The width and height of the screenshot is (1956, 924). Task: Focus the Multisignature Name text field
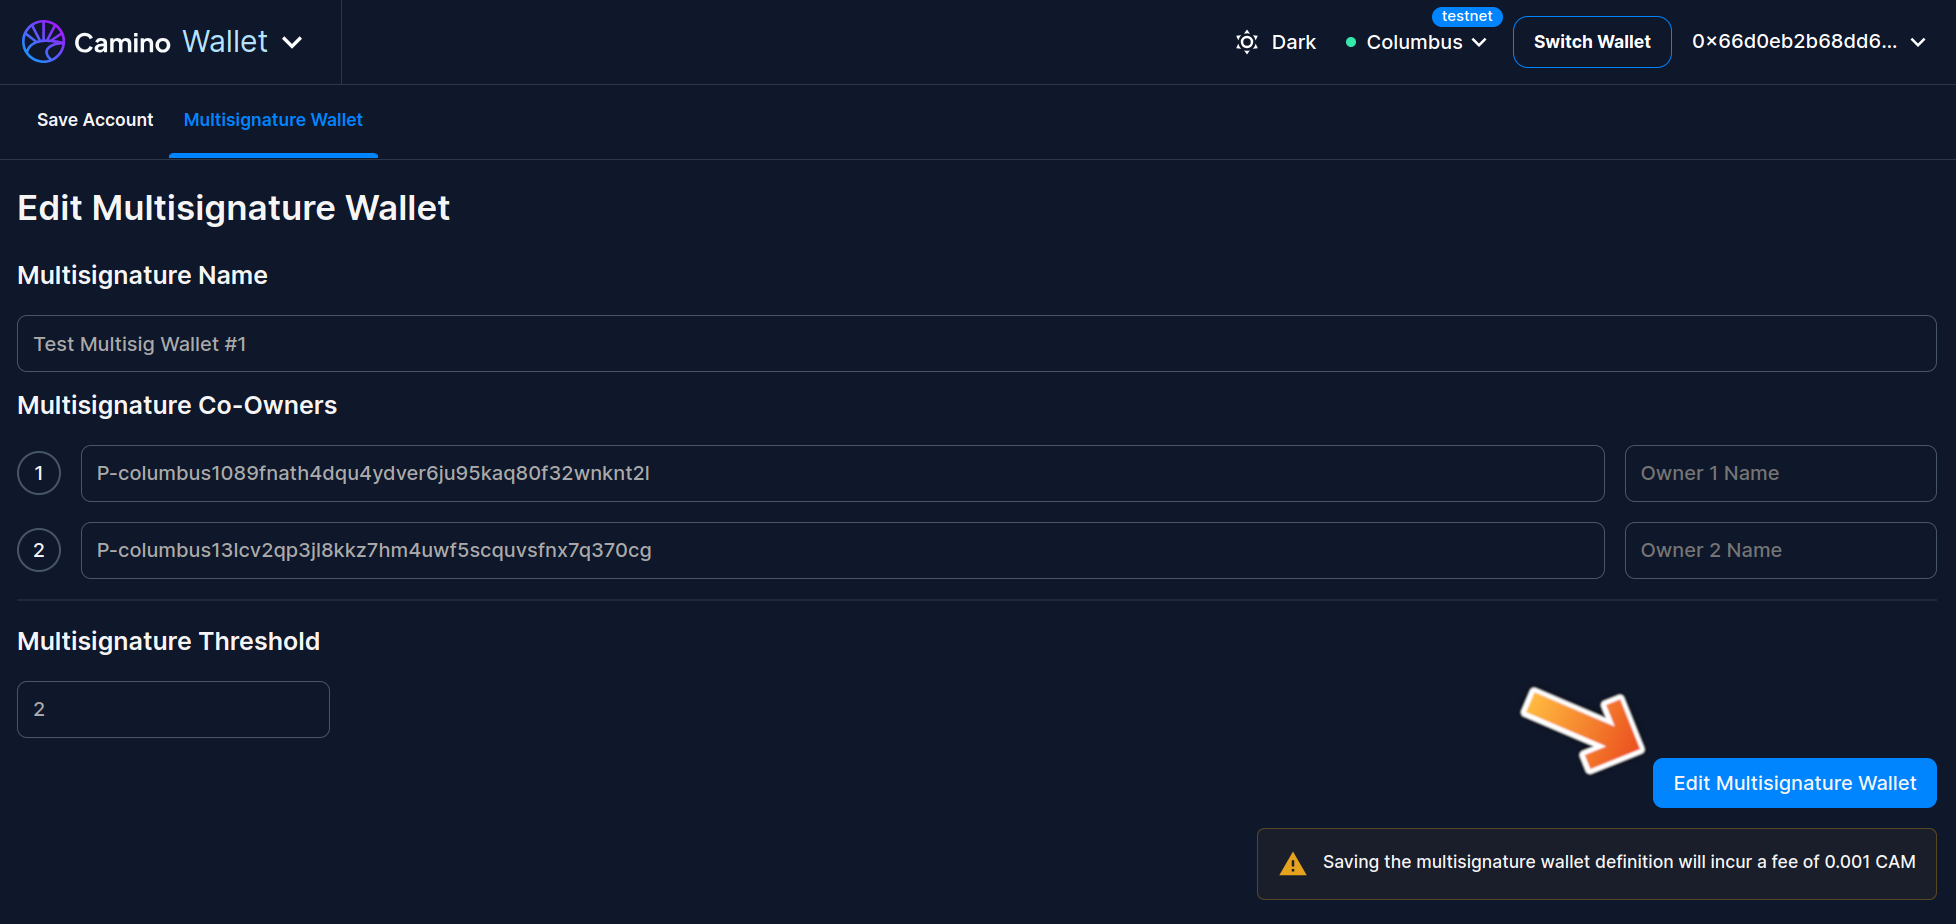click(x=976, y=344)
